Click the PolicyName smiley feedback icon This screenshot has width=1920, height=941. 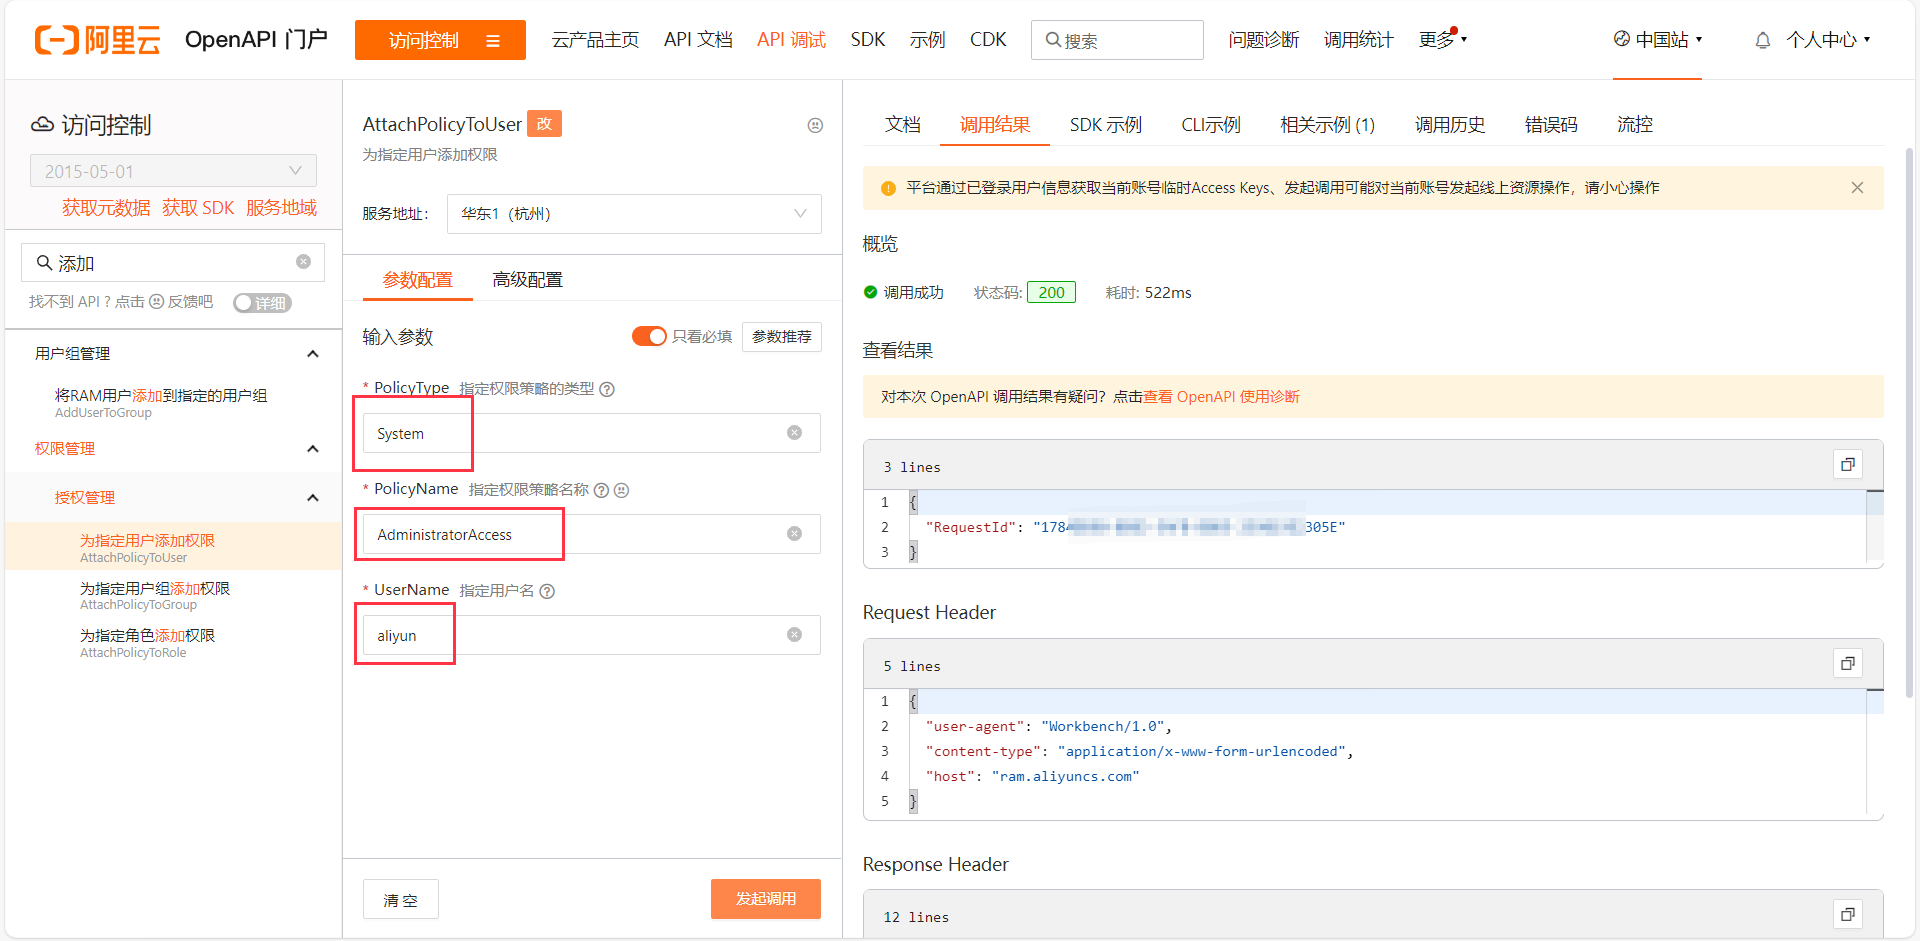[x=621, y=490]
